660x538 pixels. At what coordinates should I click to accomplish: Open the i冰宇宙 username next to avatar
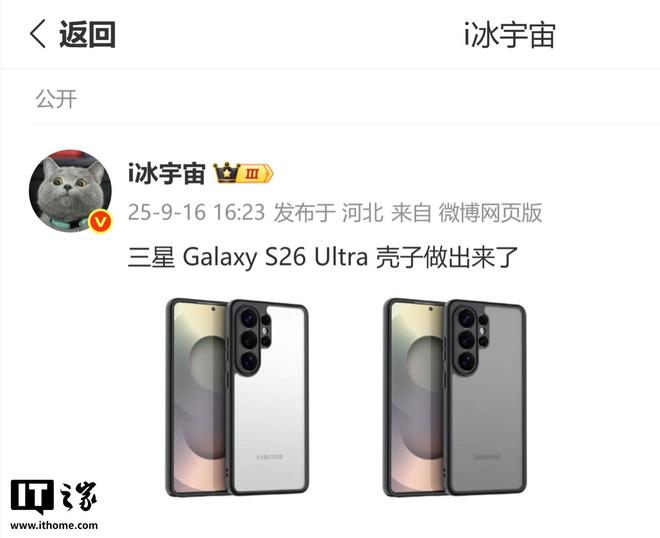pyautogui.click(x=167, y=173)
